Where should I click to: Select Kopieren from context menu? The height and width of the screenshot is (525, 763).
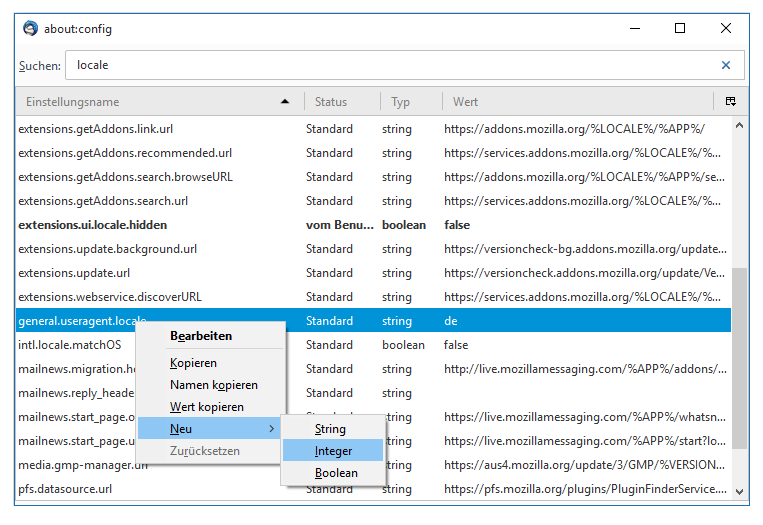[193, 363]
